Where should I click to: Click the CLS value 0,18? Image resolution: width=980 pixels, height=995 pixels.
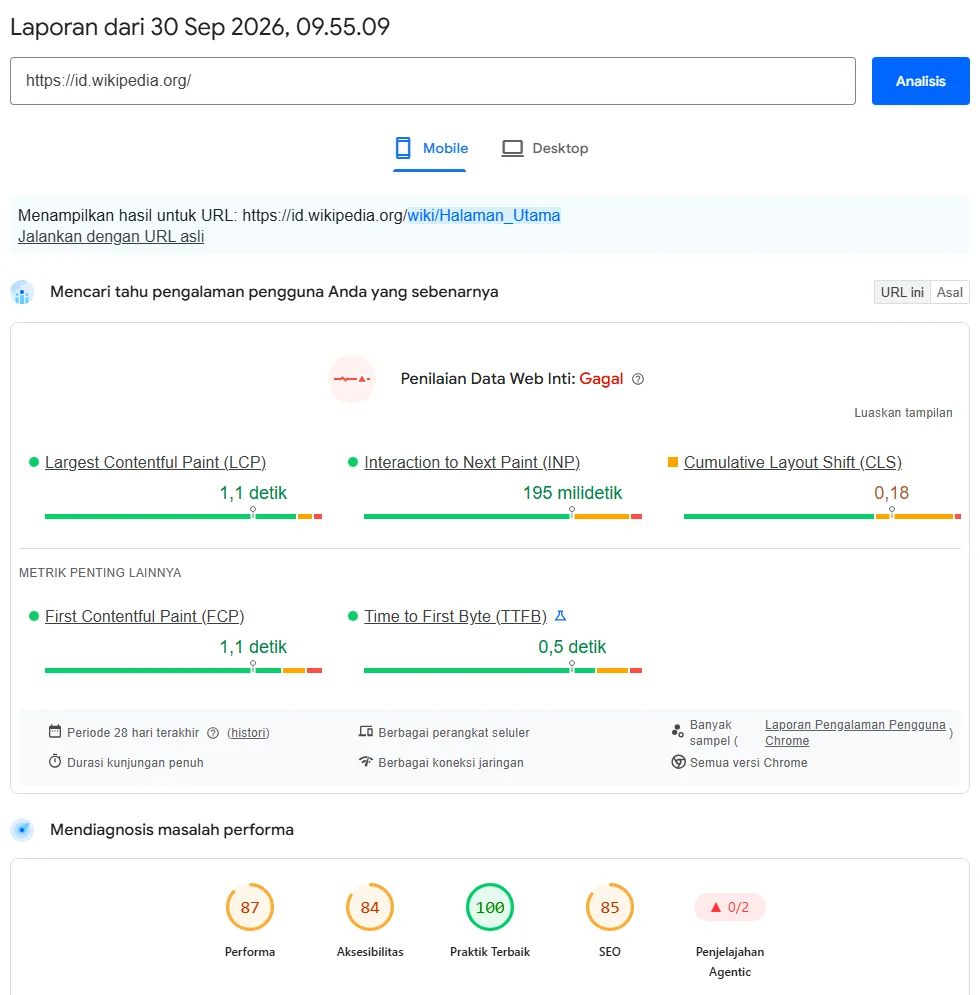click(892, 493)
